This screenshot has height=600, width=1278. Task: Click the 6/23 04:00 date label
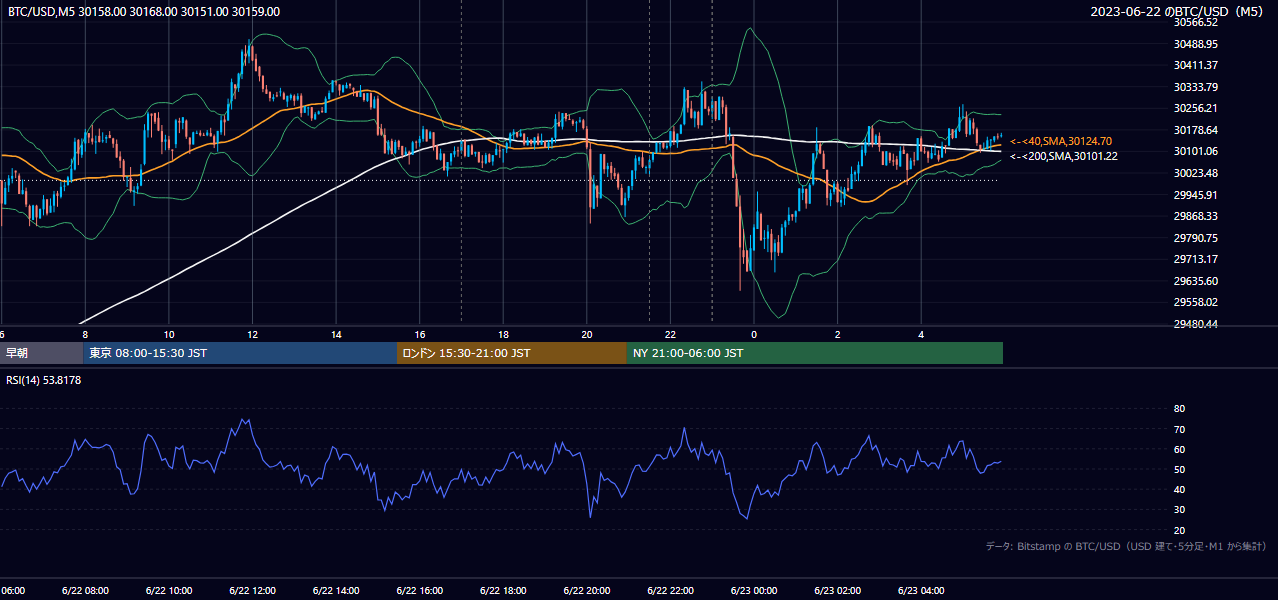click(x=921, y=591)
